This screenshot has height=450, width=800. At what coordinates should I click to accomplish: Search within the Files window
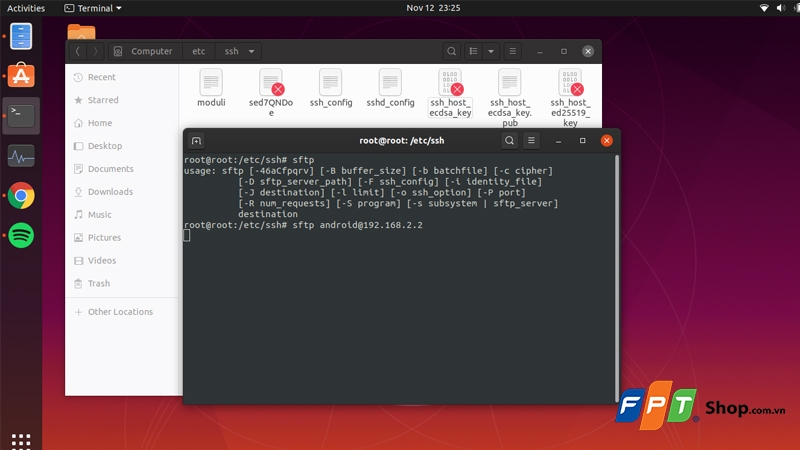click(452, 51)
